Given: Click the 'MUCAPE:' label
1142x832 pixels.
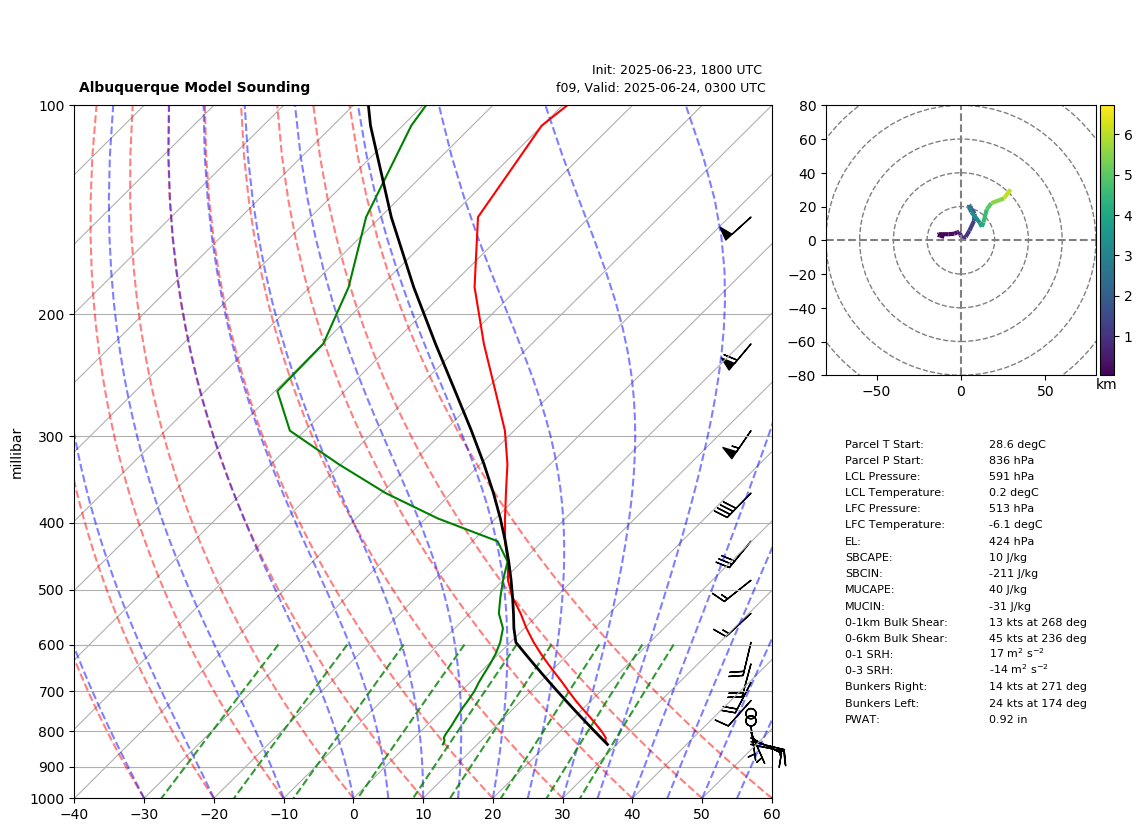Looking at the screenshot, I should 869,589.
